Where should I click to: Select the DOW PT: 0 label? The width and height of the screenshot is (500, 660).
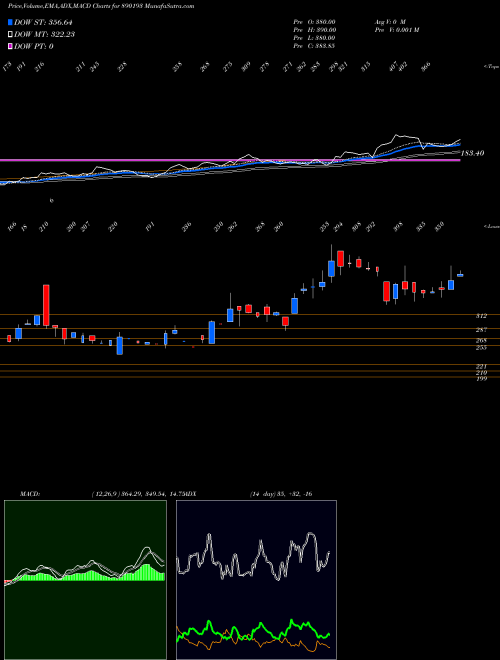[34, 46]
